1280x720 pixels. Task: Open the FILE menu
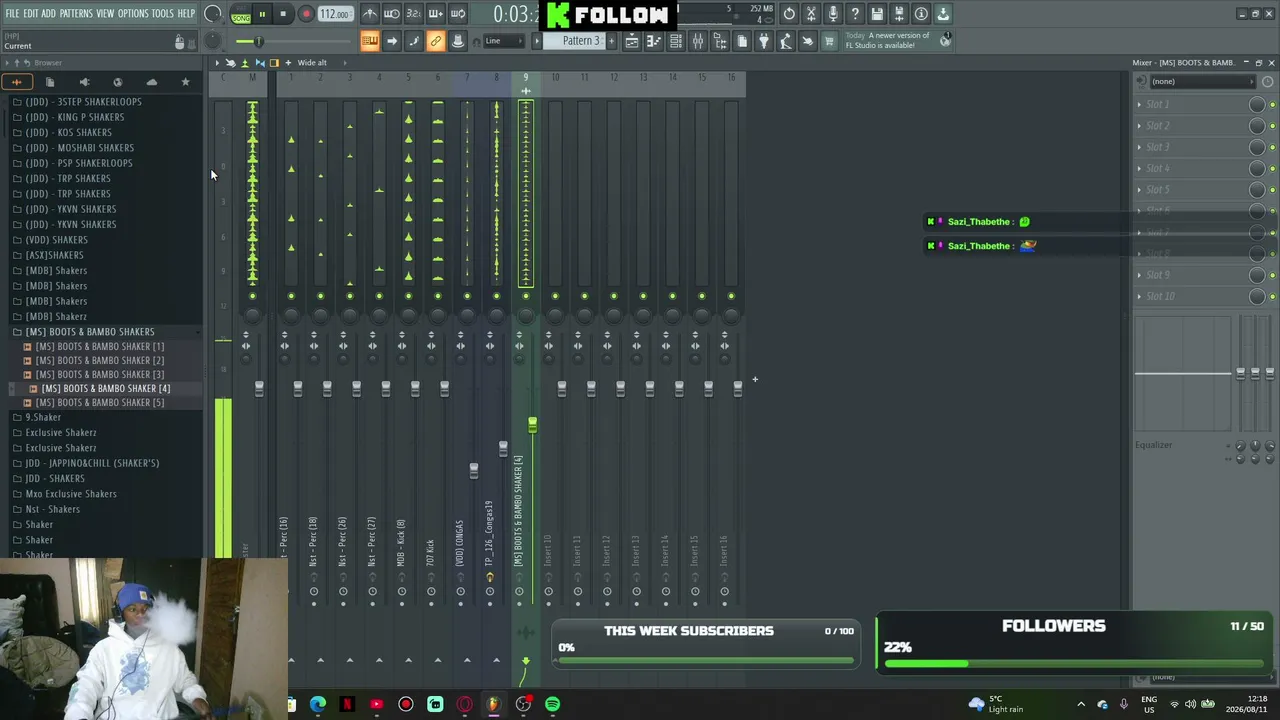[12, 14]
